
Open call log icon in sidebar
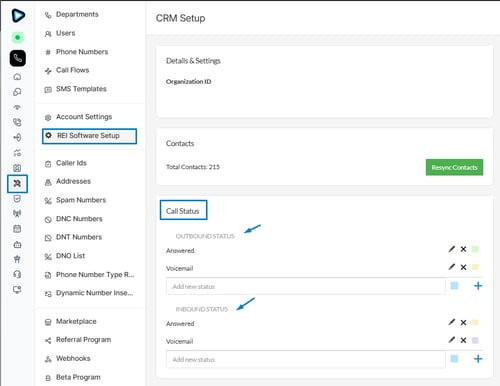coord(17,122)
